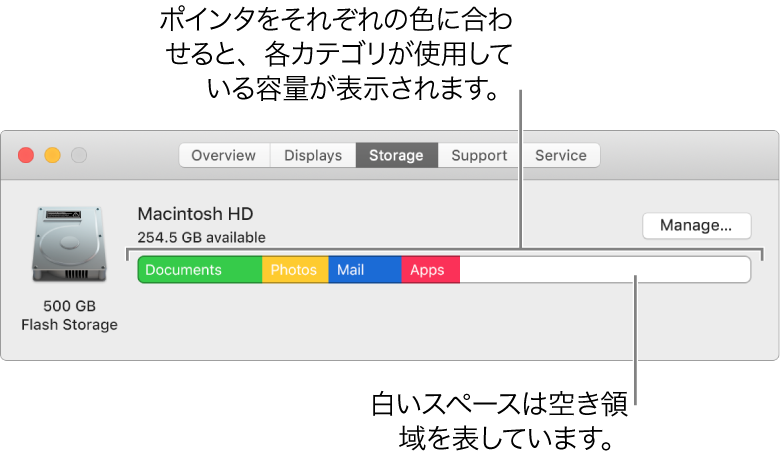
Task: Click the 254.5 GB available text
Action: (x=201, y=237)
